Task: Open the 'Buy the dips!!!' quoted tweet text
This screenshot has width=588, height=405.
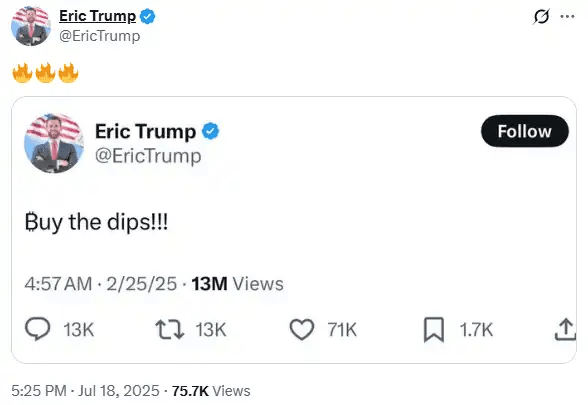Action: pos(96,222)
